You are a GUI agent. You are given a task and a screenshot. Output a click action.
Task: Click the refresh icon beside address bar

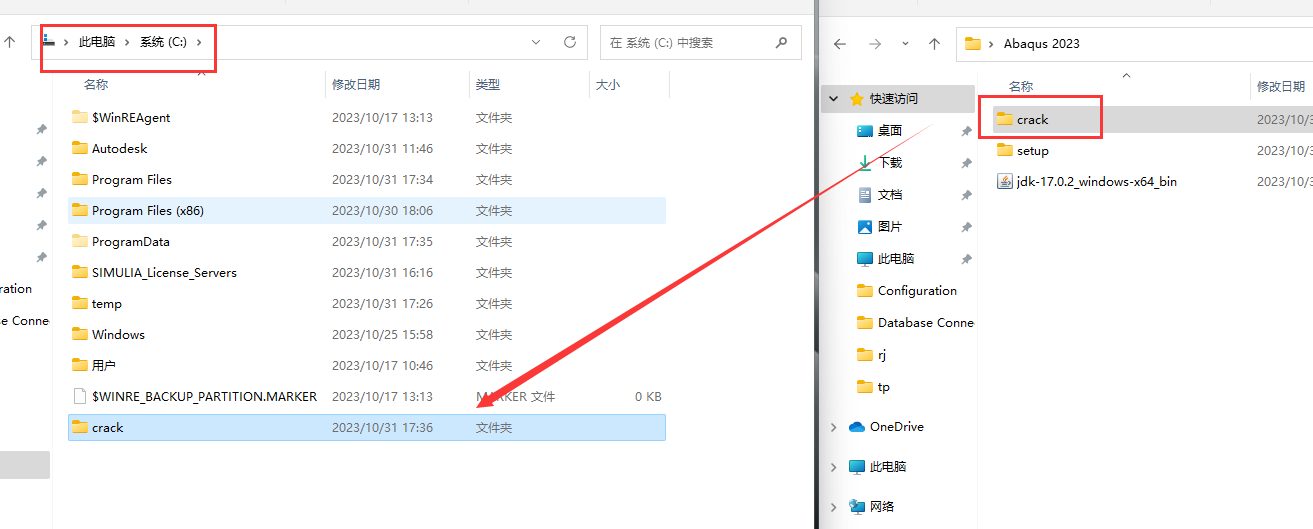570,43
